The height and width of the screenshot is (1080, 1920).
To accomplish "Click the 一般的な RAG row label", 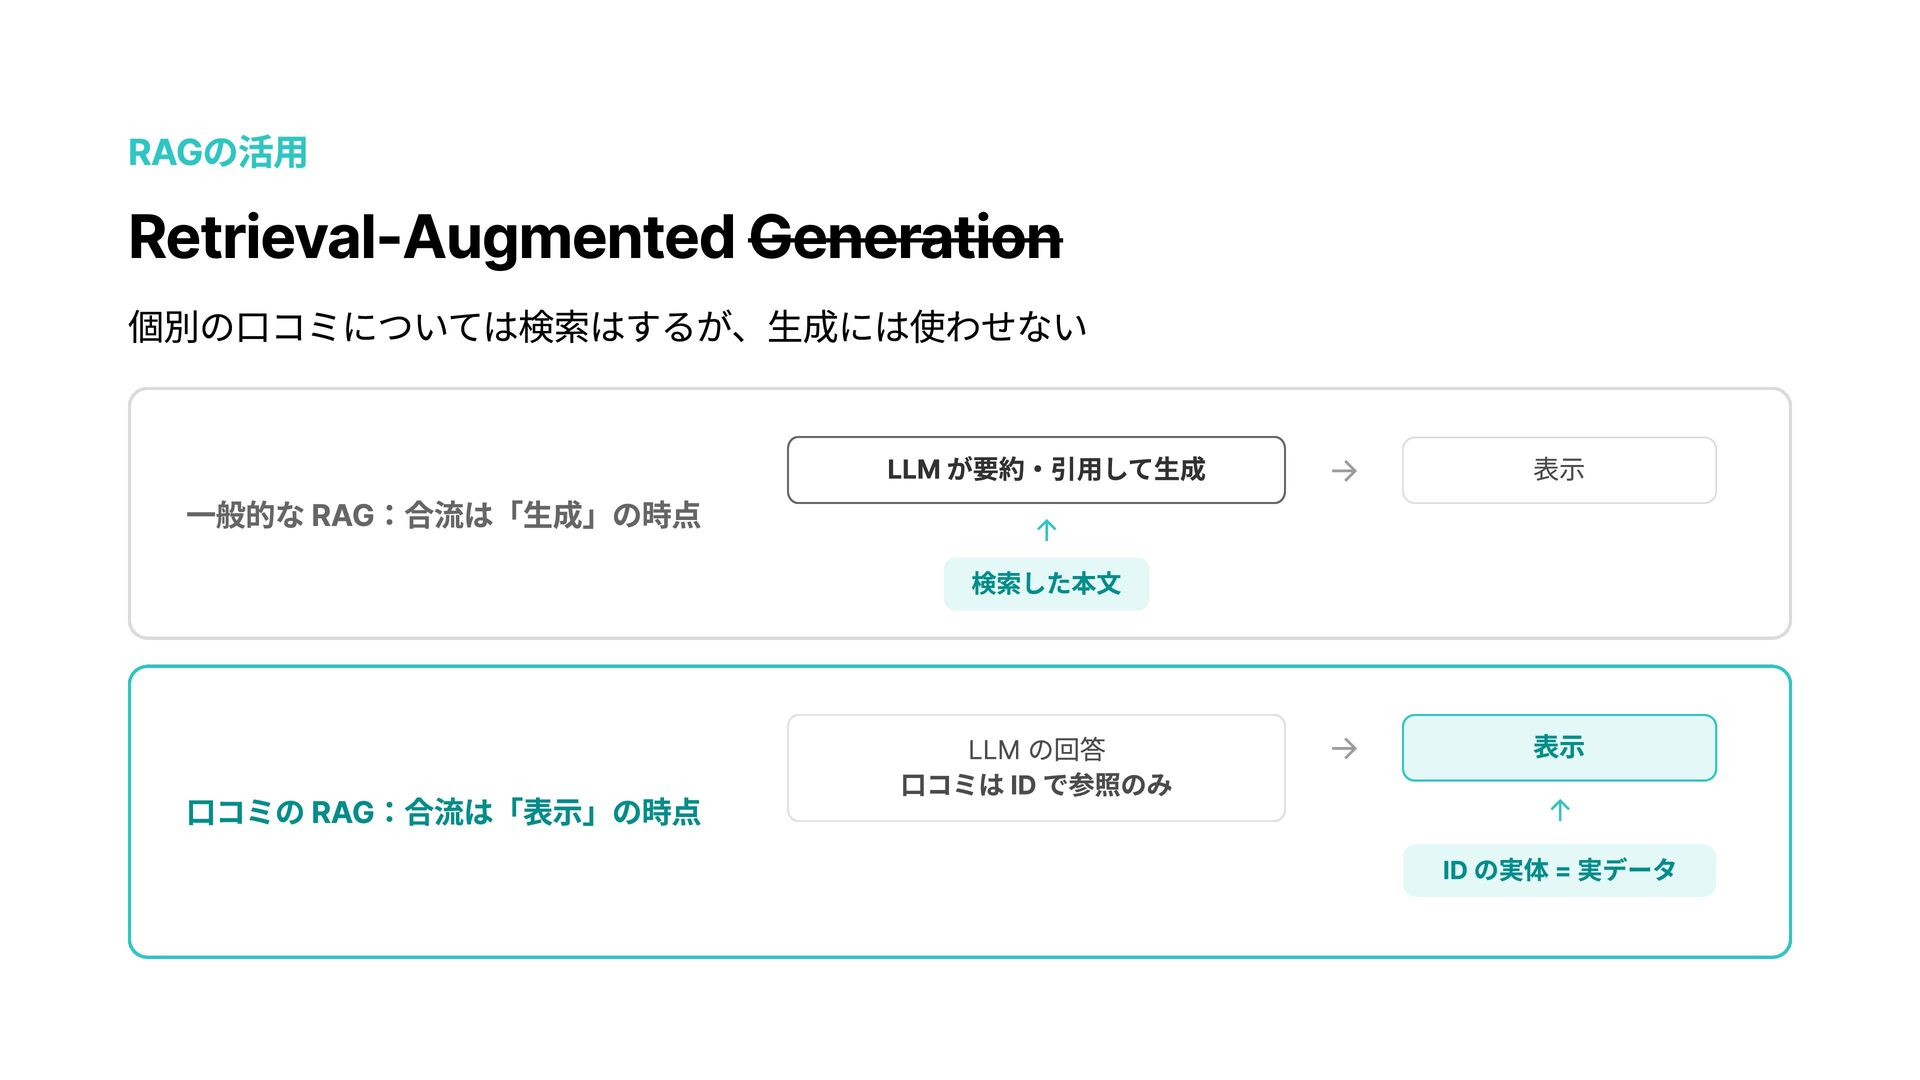I will click(443, 516).
